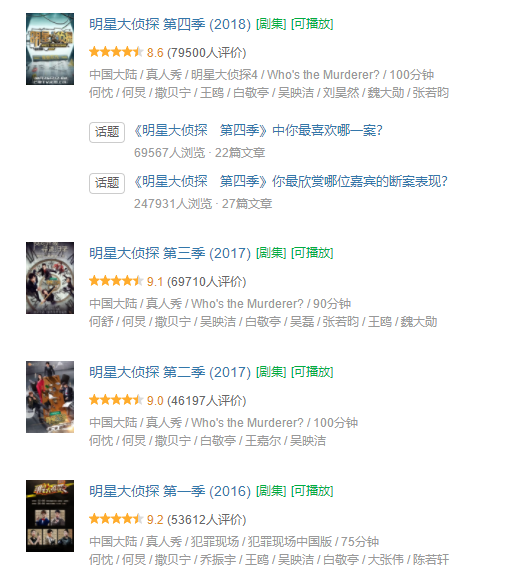Click the 第二季 poster thumbnail
The width and height of the screenshot is (525, 579).
point(50,397)
